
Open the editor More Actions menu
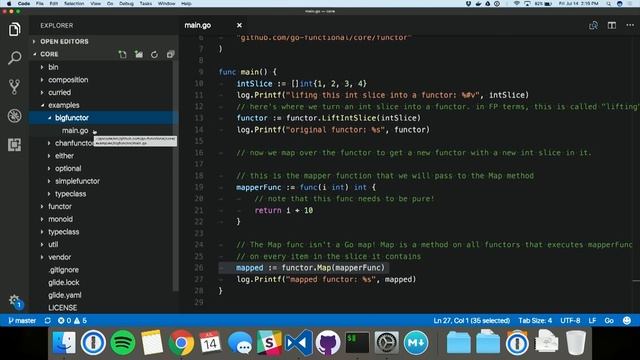coord(630,25)
